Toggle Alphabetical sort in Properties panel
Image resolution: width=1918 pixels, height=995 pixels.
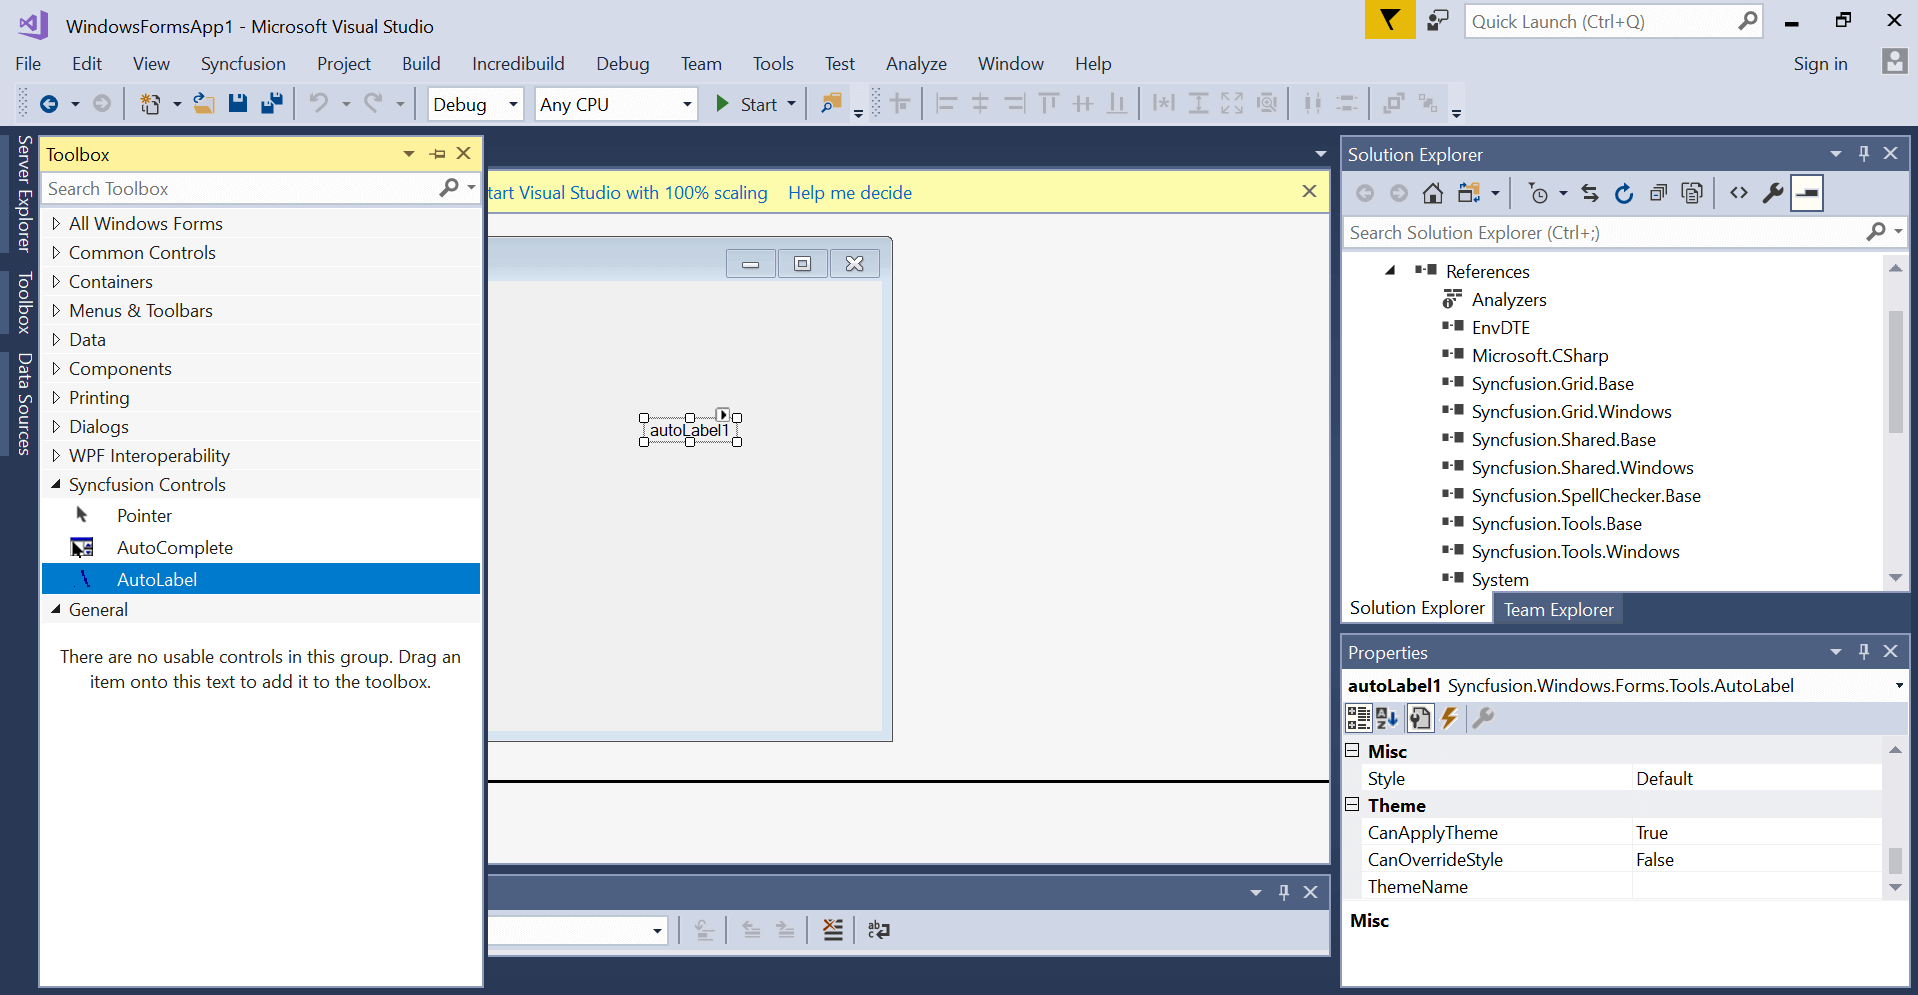(x=1387, y=718)
